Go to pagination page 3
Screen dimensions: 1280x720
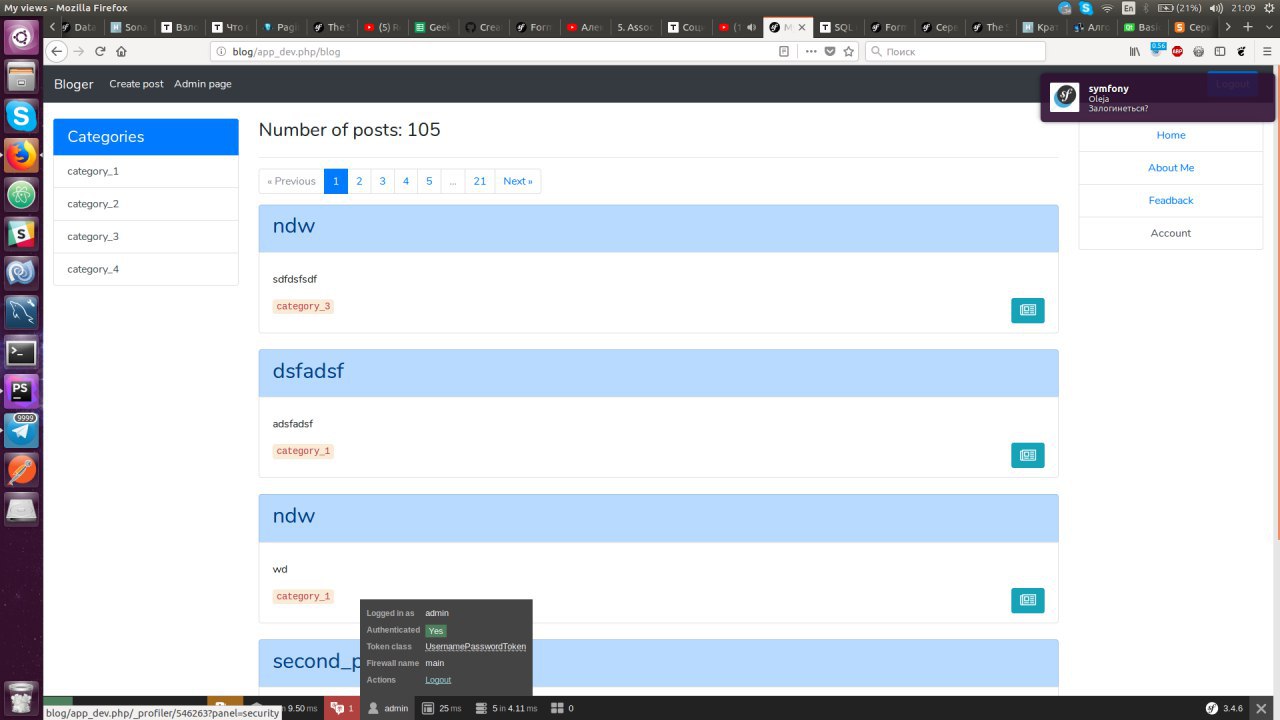(382, 181)
